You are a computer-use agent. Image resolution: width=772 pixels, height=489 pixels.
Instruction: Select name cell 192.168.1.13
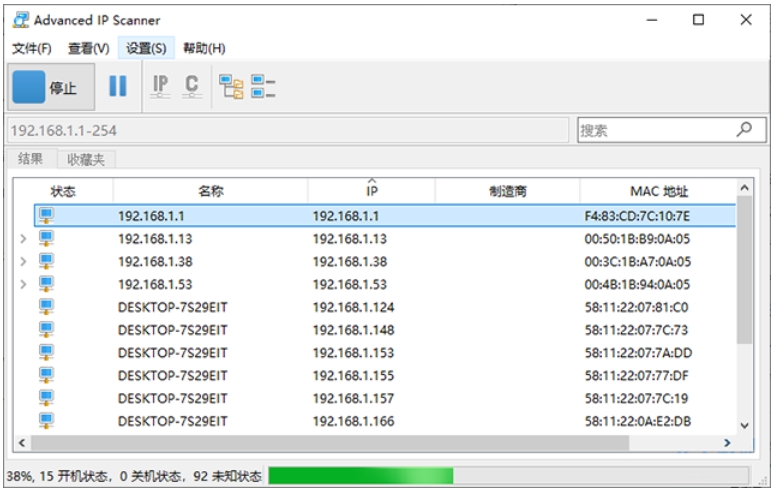coord(155,239)
